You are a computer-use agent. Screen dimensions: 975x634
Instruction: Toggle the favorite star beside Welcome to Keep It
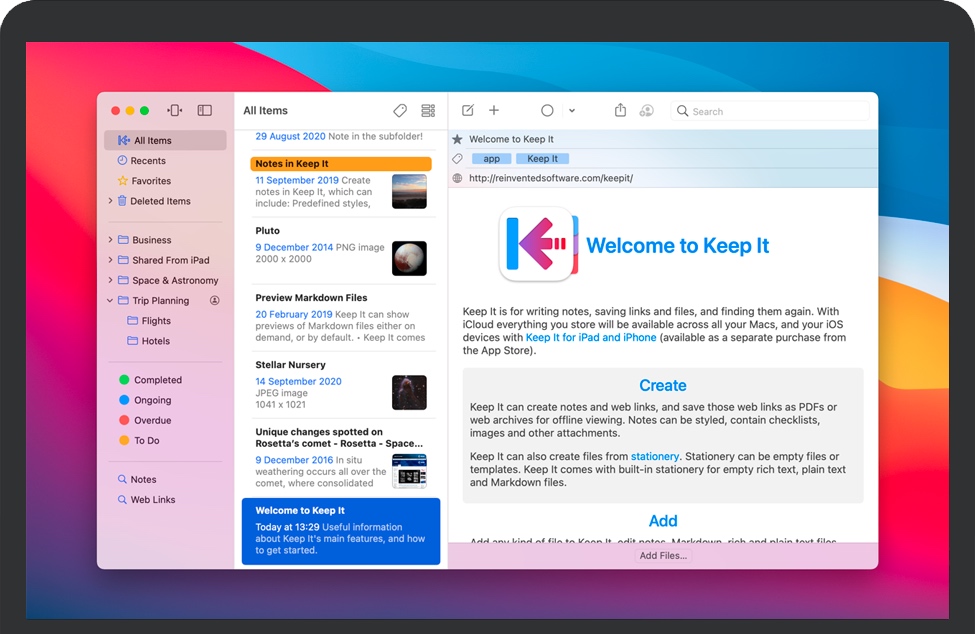pos(458,140)
